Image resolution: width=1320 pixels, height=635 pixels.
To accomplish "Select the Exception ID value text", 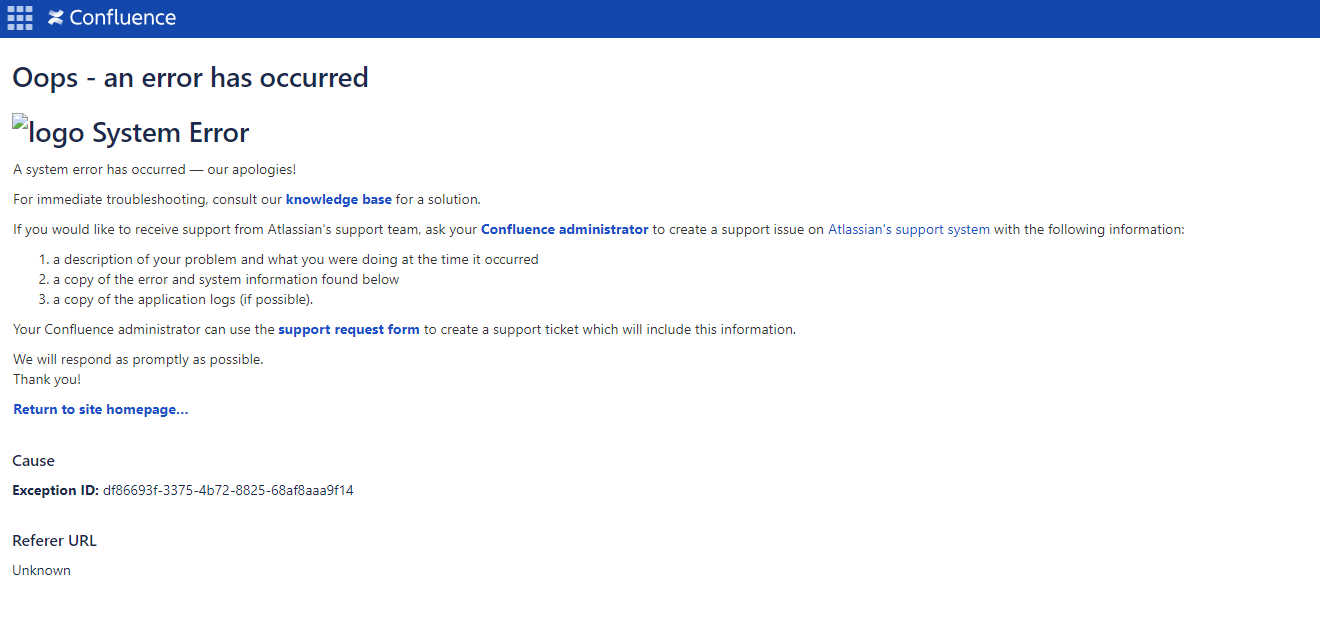I will pyautogui.click(x=228, y=490).
